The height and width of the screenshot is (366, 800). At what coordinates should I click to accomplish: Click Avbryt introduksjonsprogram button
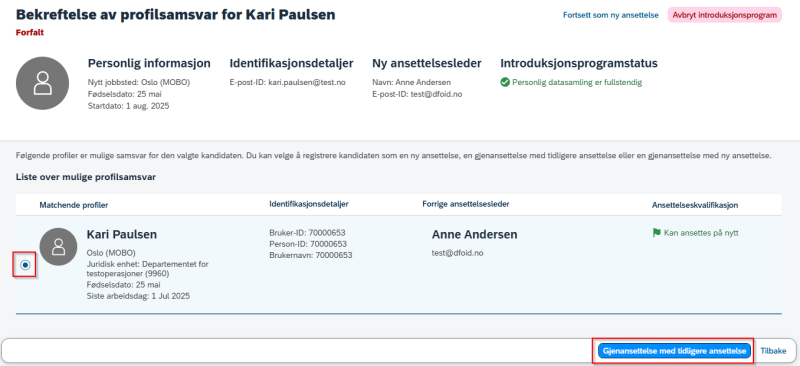click(x=724, y=15)
